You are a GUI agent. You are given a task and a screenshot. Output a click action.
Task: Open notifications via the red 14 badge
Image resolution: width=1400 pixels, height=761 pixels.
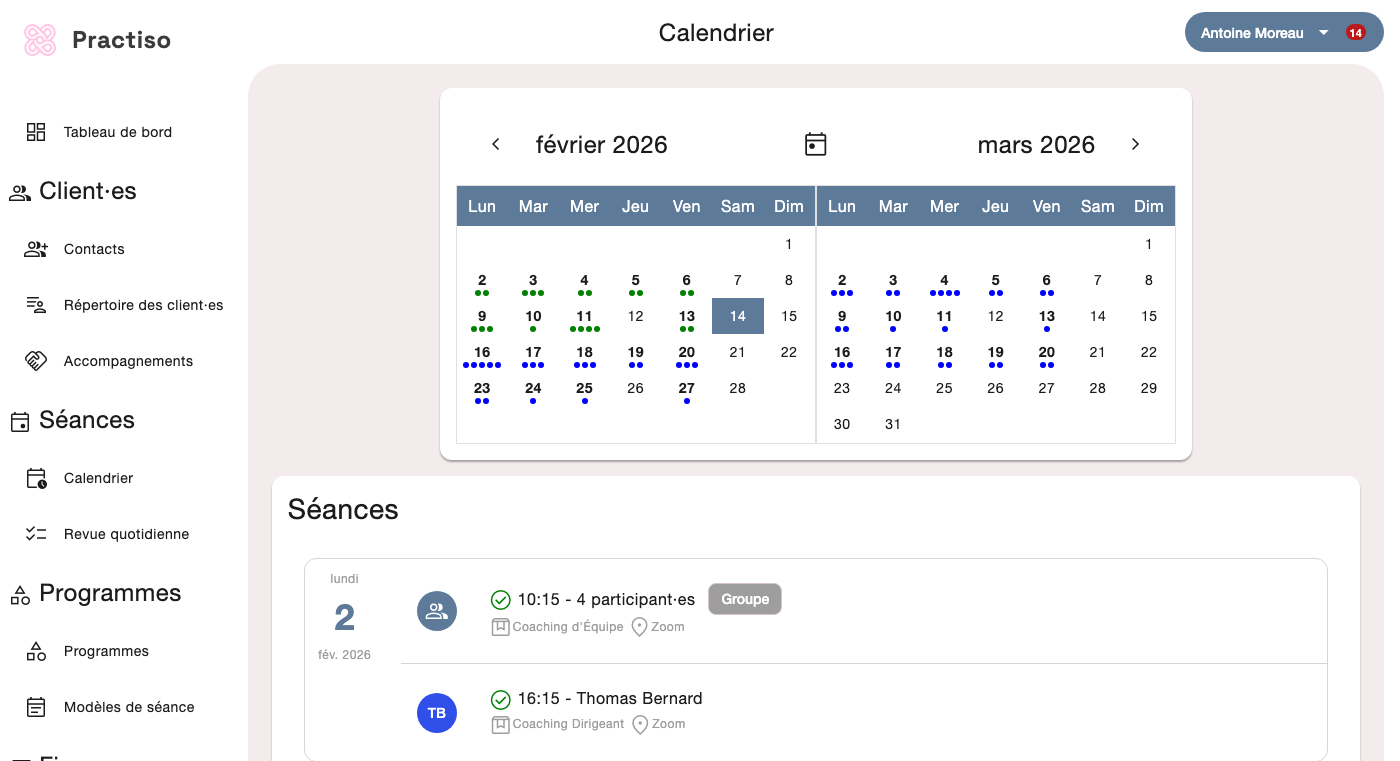pyautogui.click(x=1357, y=32)
